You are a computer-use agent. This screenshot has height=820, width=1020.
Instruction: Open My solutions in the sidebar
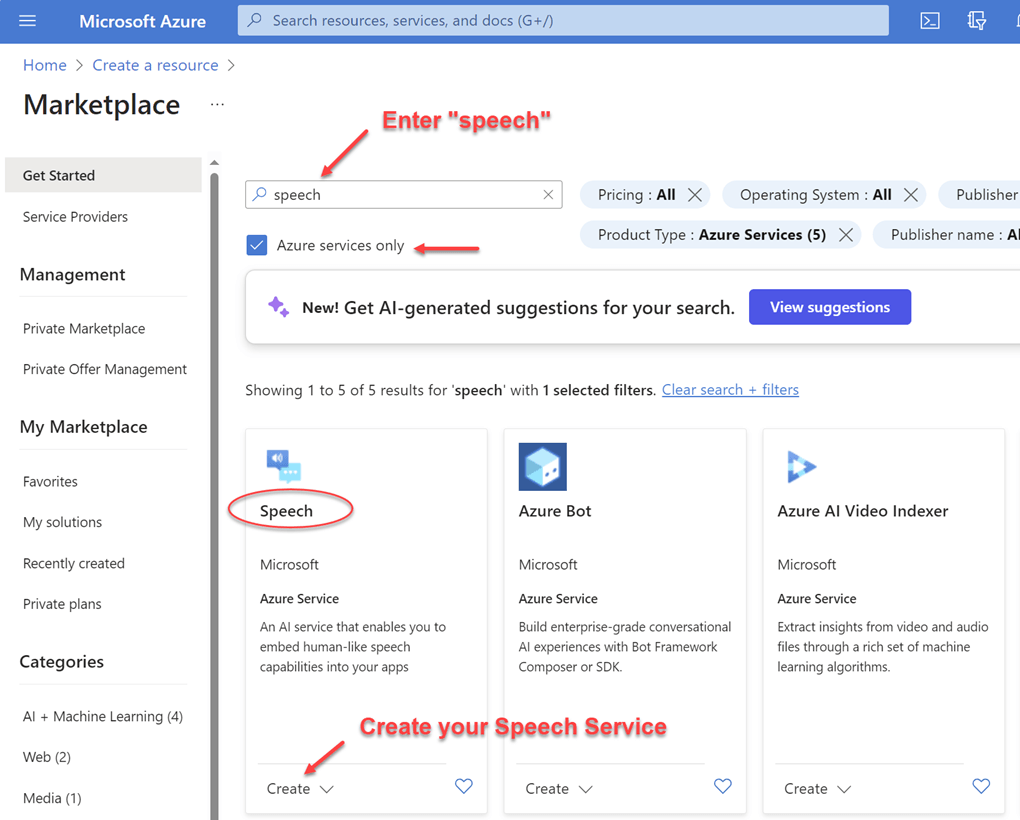click(x=62, y=522)
